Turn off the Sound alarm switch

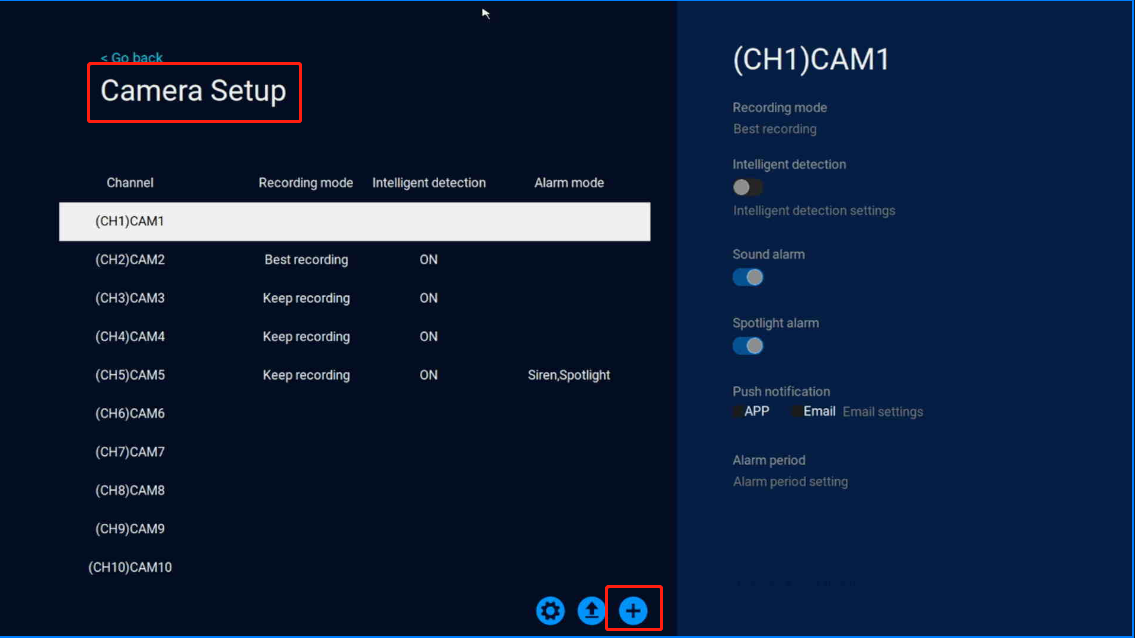click(x=747, y=277)
